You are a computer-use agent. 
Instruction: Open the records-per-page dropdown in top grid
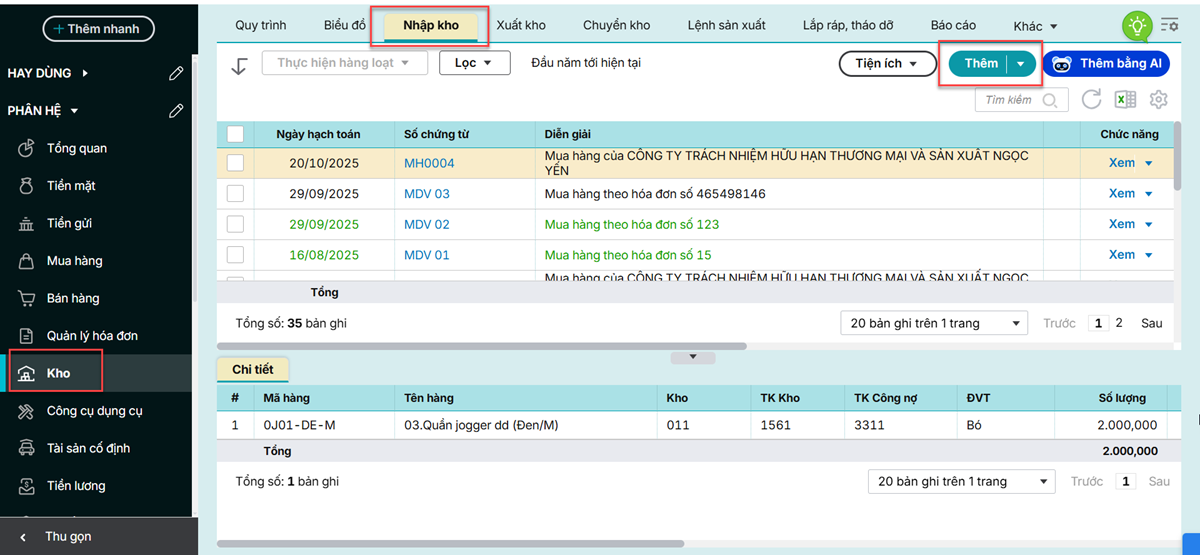[x=934, y=323]
